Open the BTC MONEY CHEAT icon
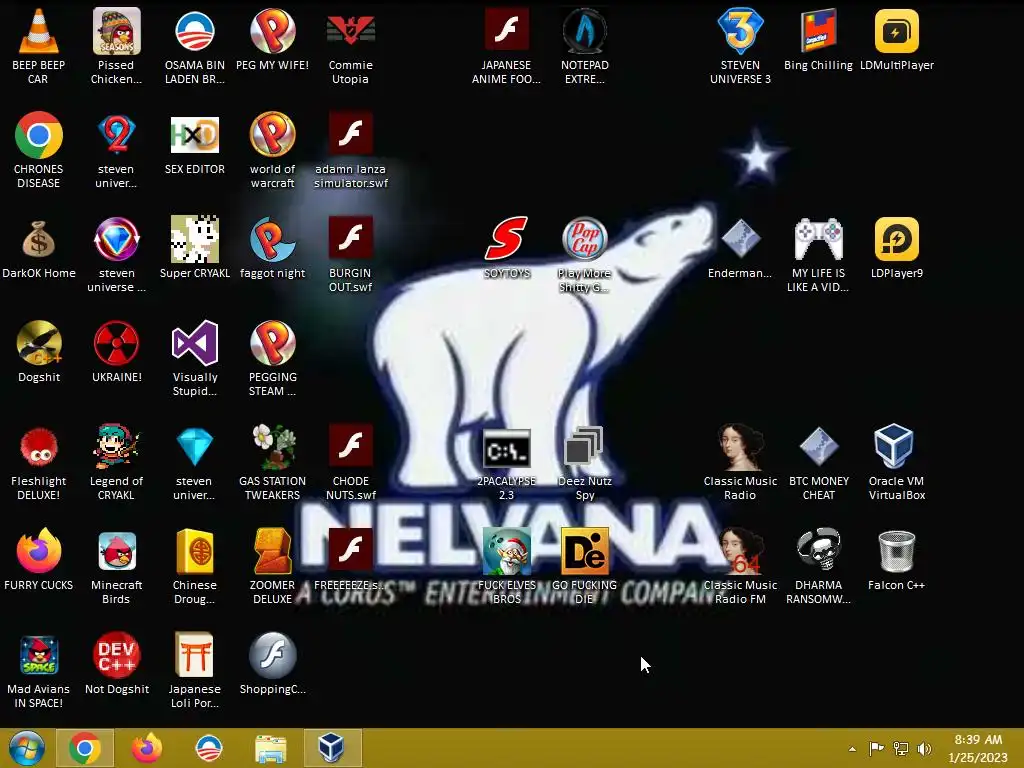 (x=818, y=447)
